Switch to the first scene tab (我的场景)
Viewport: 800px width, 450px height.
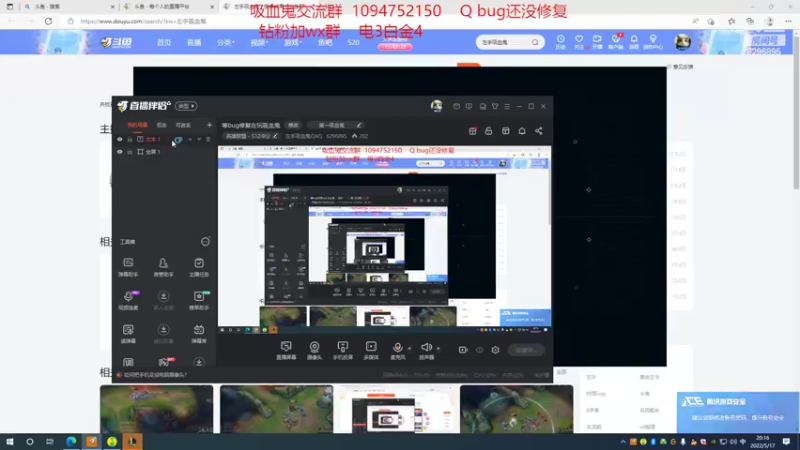[137, 125]
